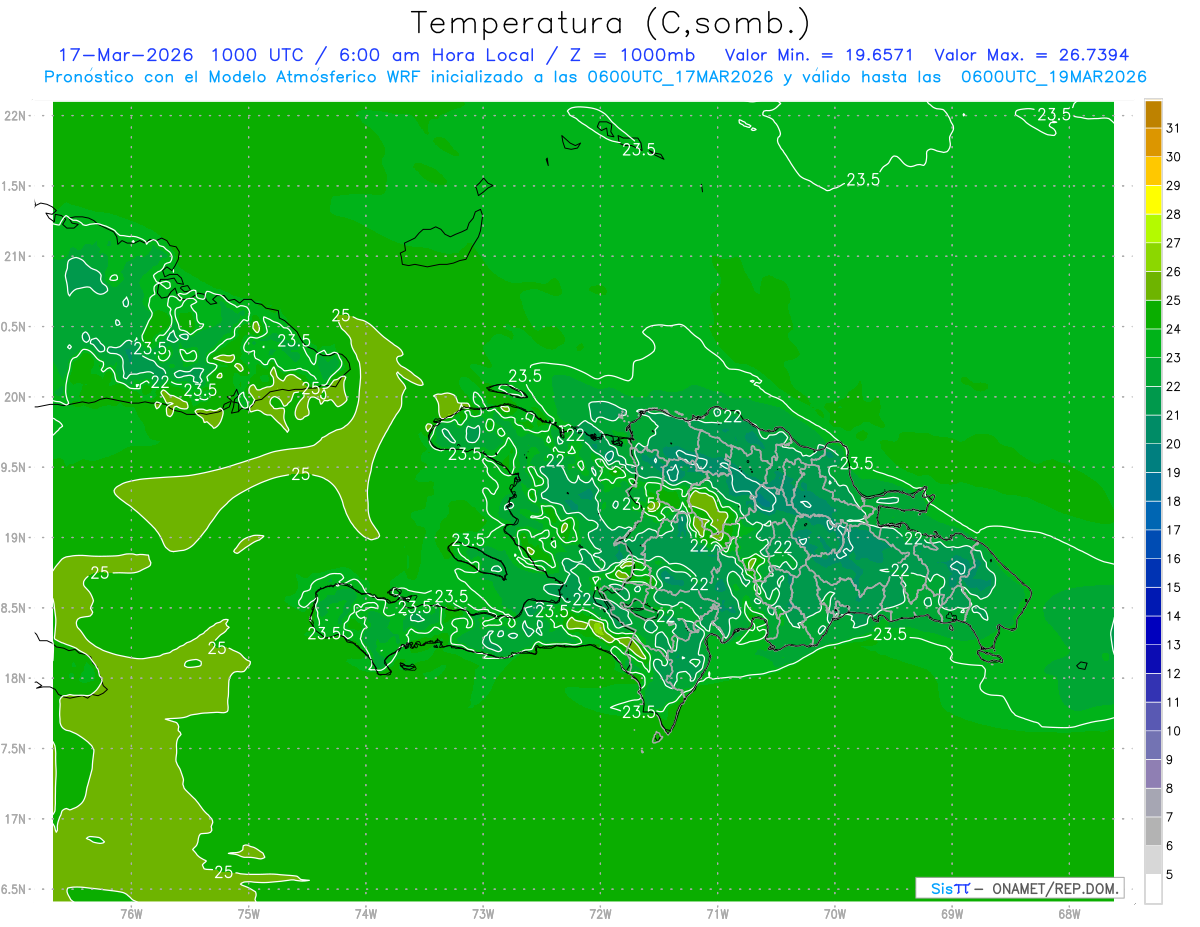Click the 6:00 am Hora Local text

click(433, 55)
